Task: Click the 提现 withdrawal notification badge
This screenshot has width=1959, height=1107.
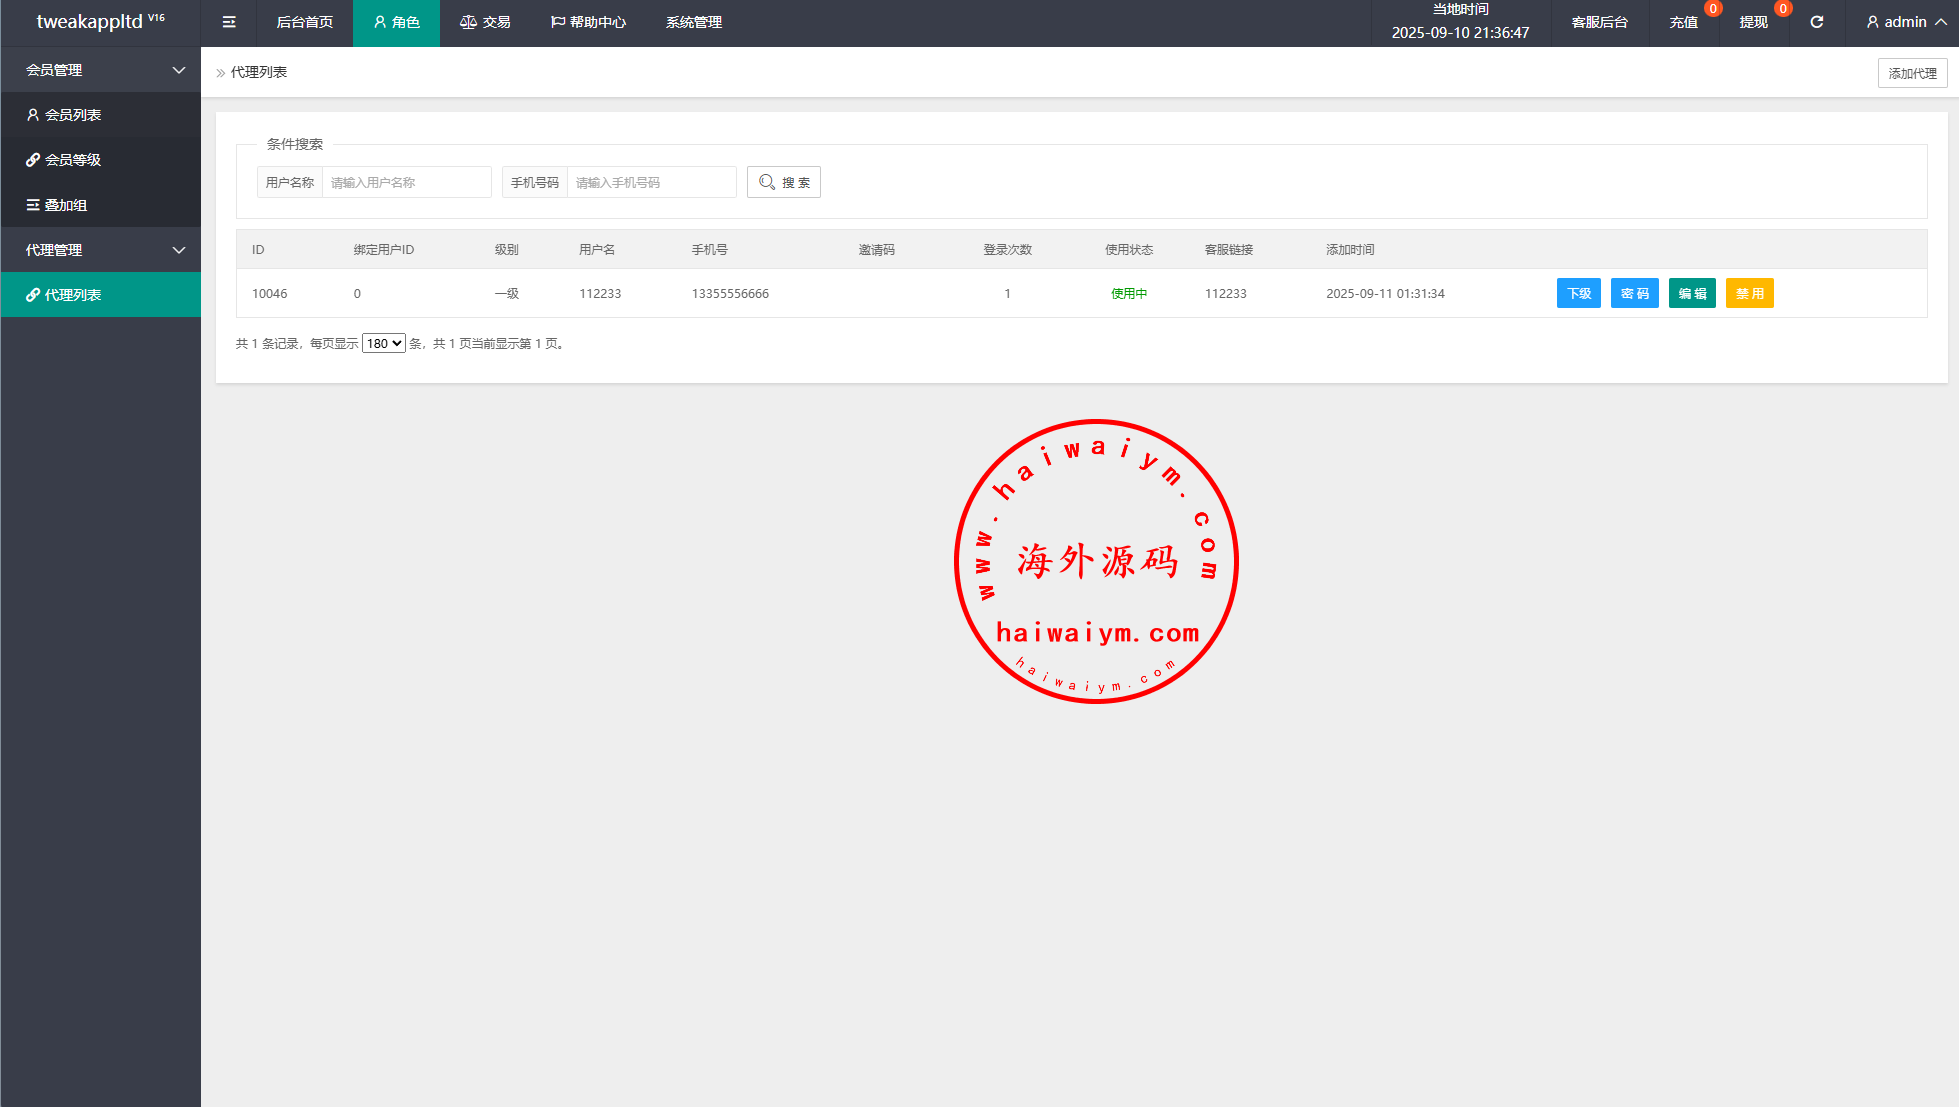Action: click(x=1782, y=9)
